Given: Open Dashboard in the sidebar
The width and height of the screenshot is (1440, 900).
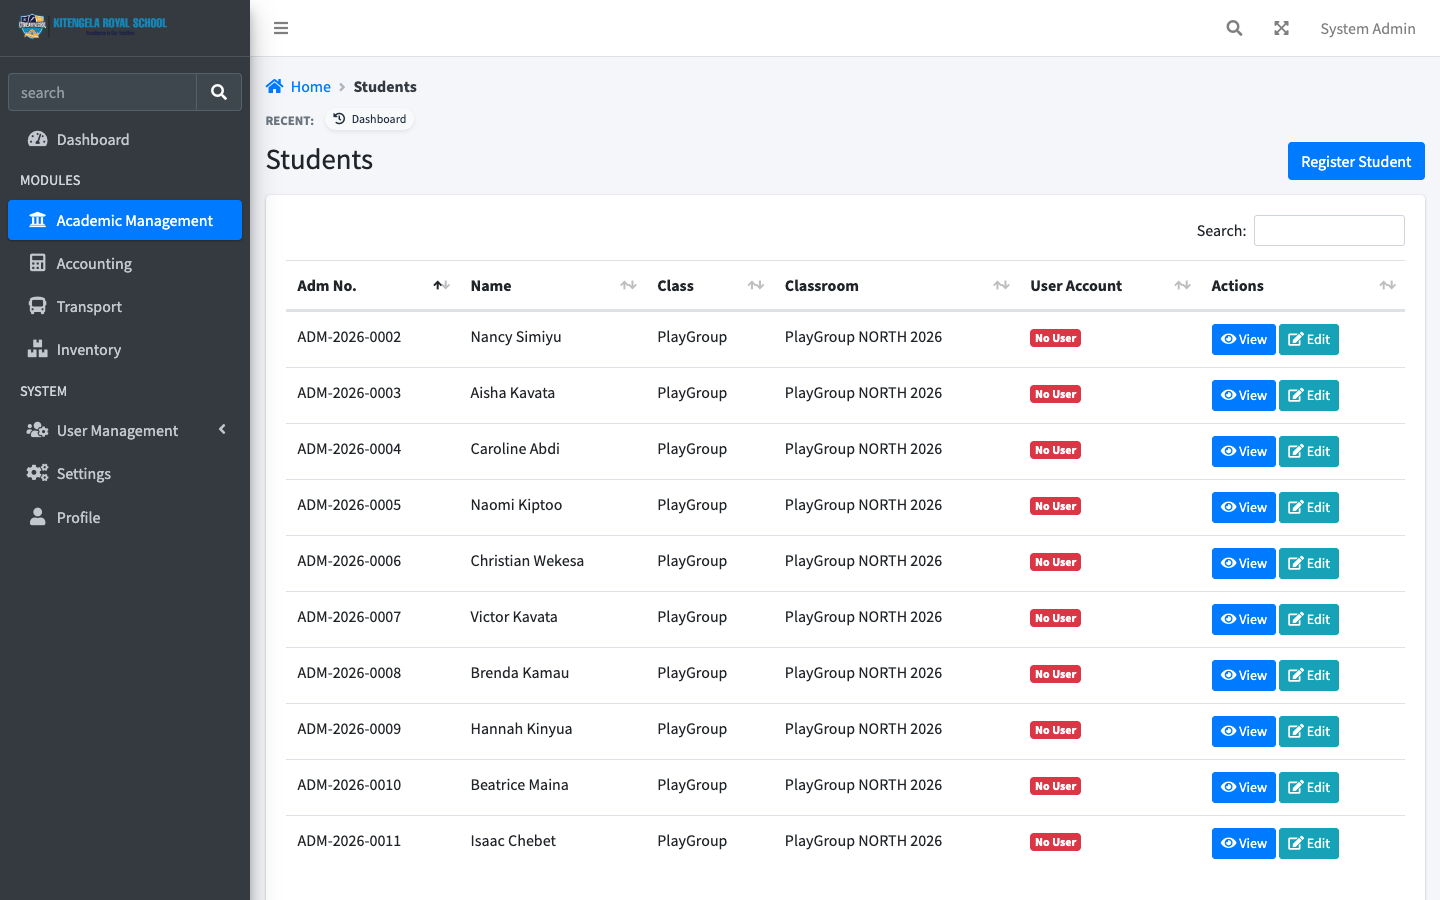Looking at the screenshot, I should pos(125,140).
